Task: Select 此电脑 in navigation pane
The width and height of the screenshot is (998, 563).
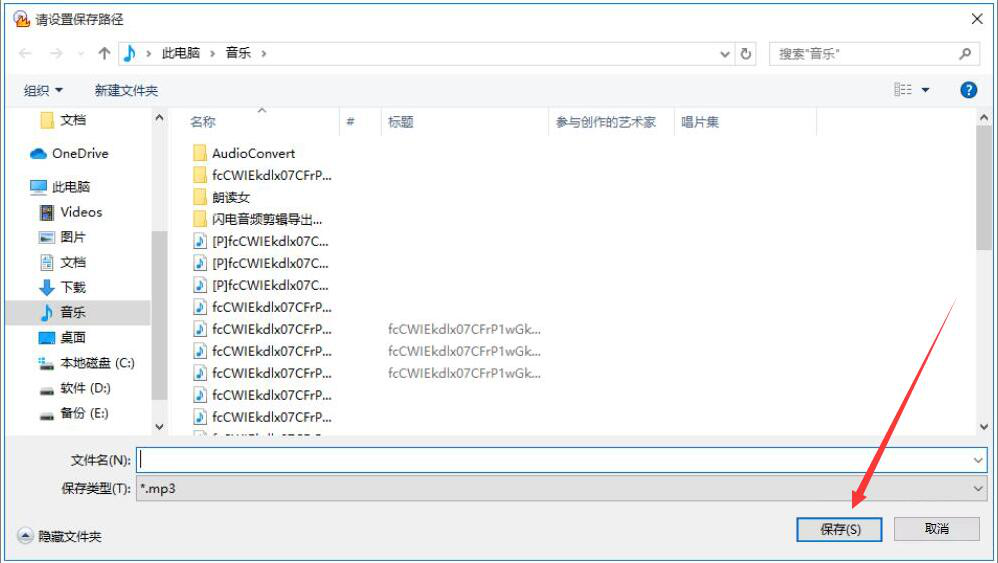Action: tap(60, 186)
